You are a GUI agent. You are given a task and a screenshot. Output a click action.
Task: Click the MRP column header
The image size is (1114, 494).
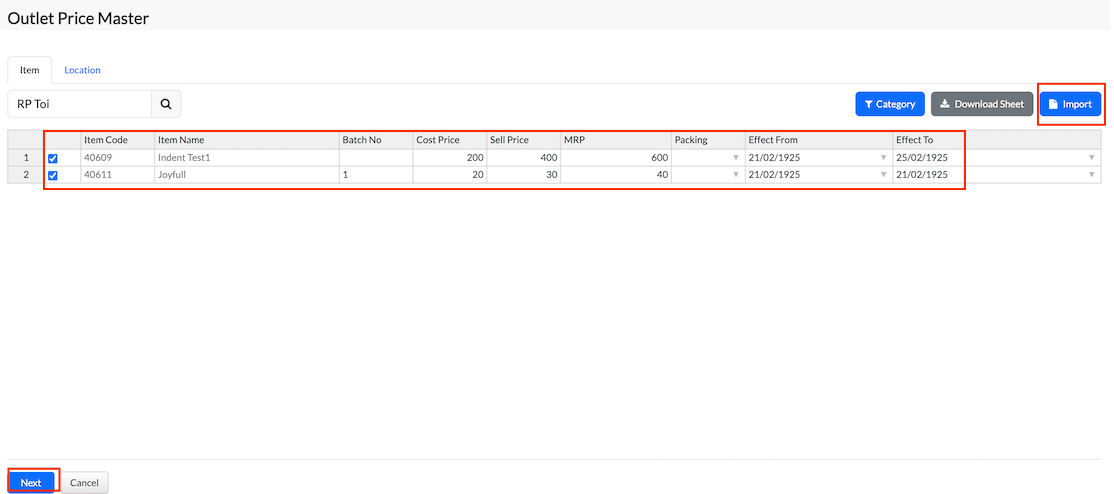point(617,140)
